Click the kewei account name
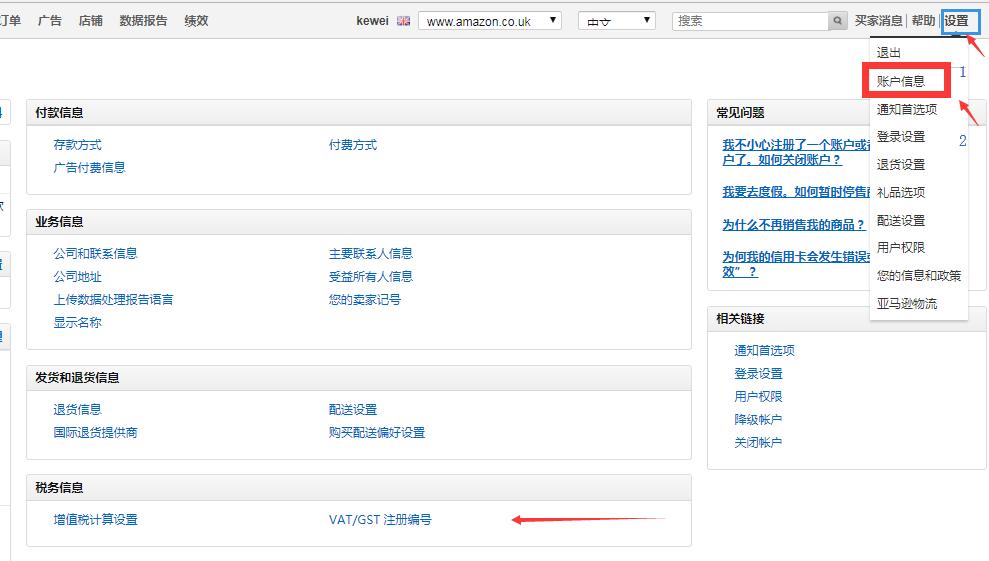989x561 pixels. (x=372, y=21)
